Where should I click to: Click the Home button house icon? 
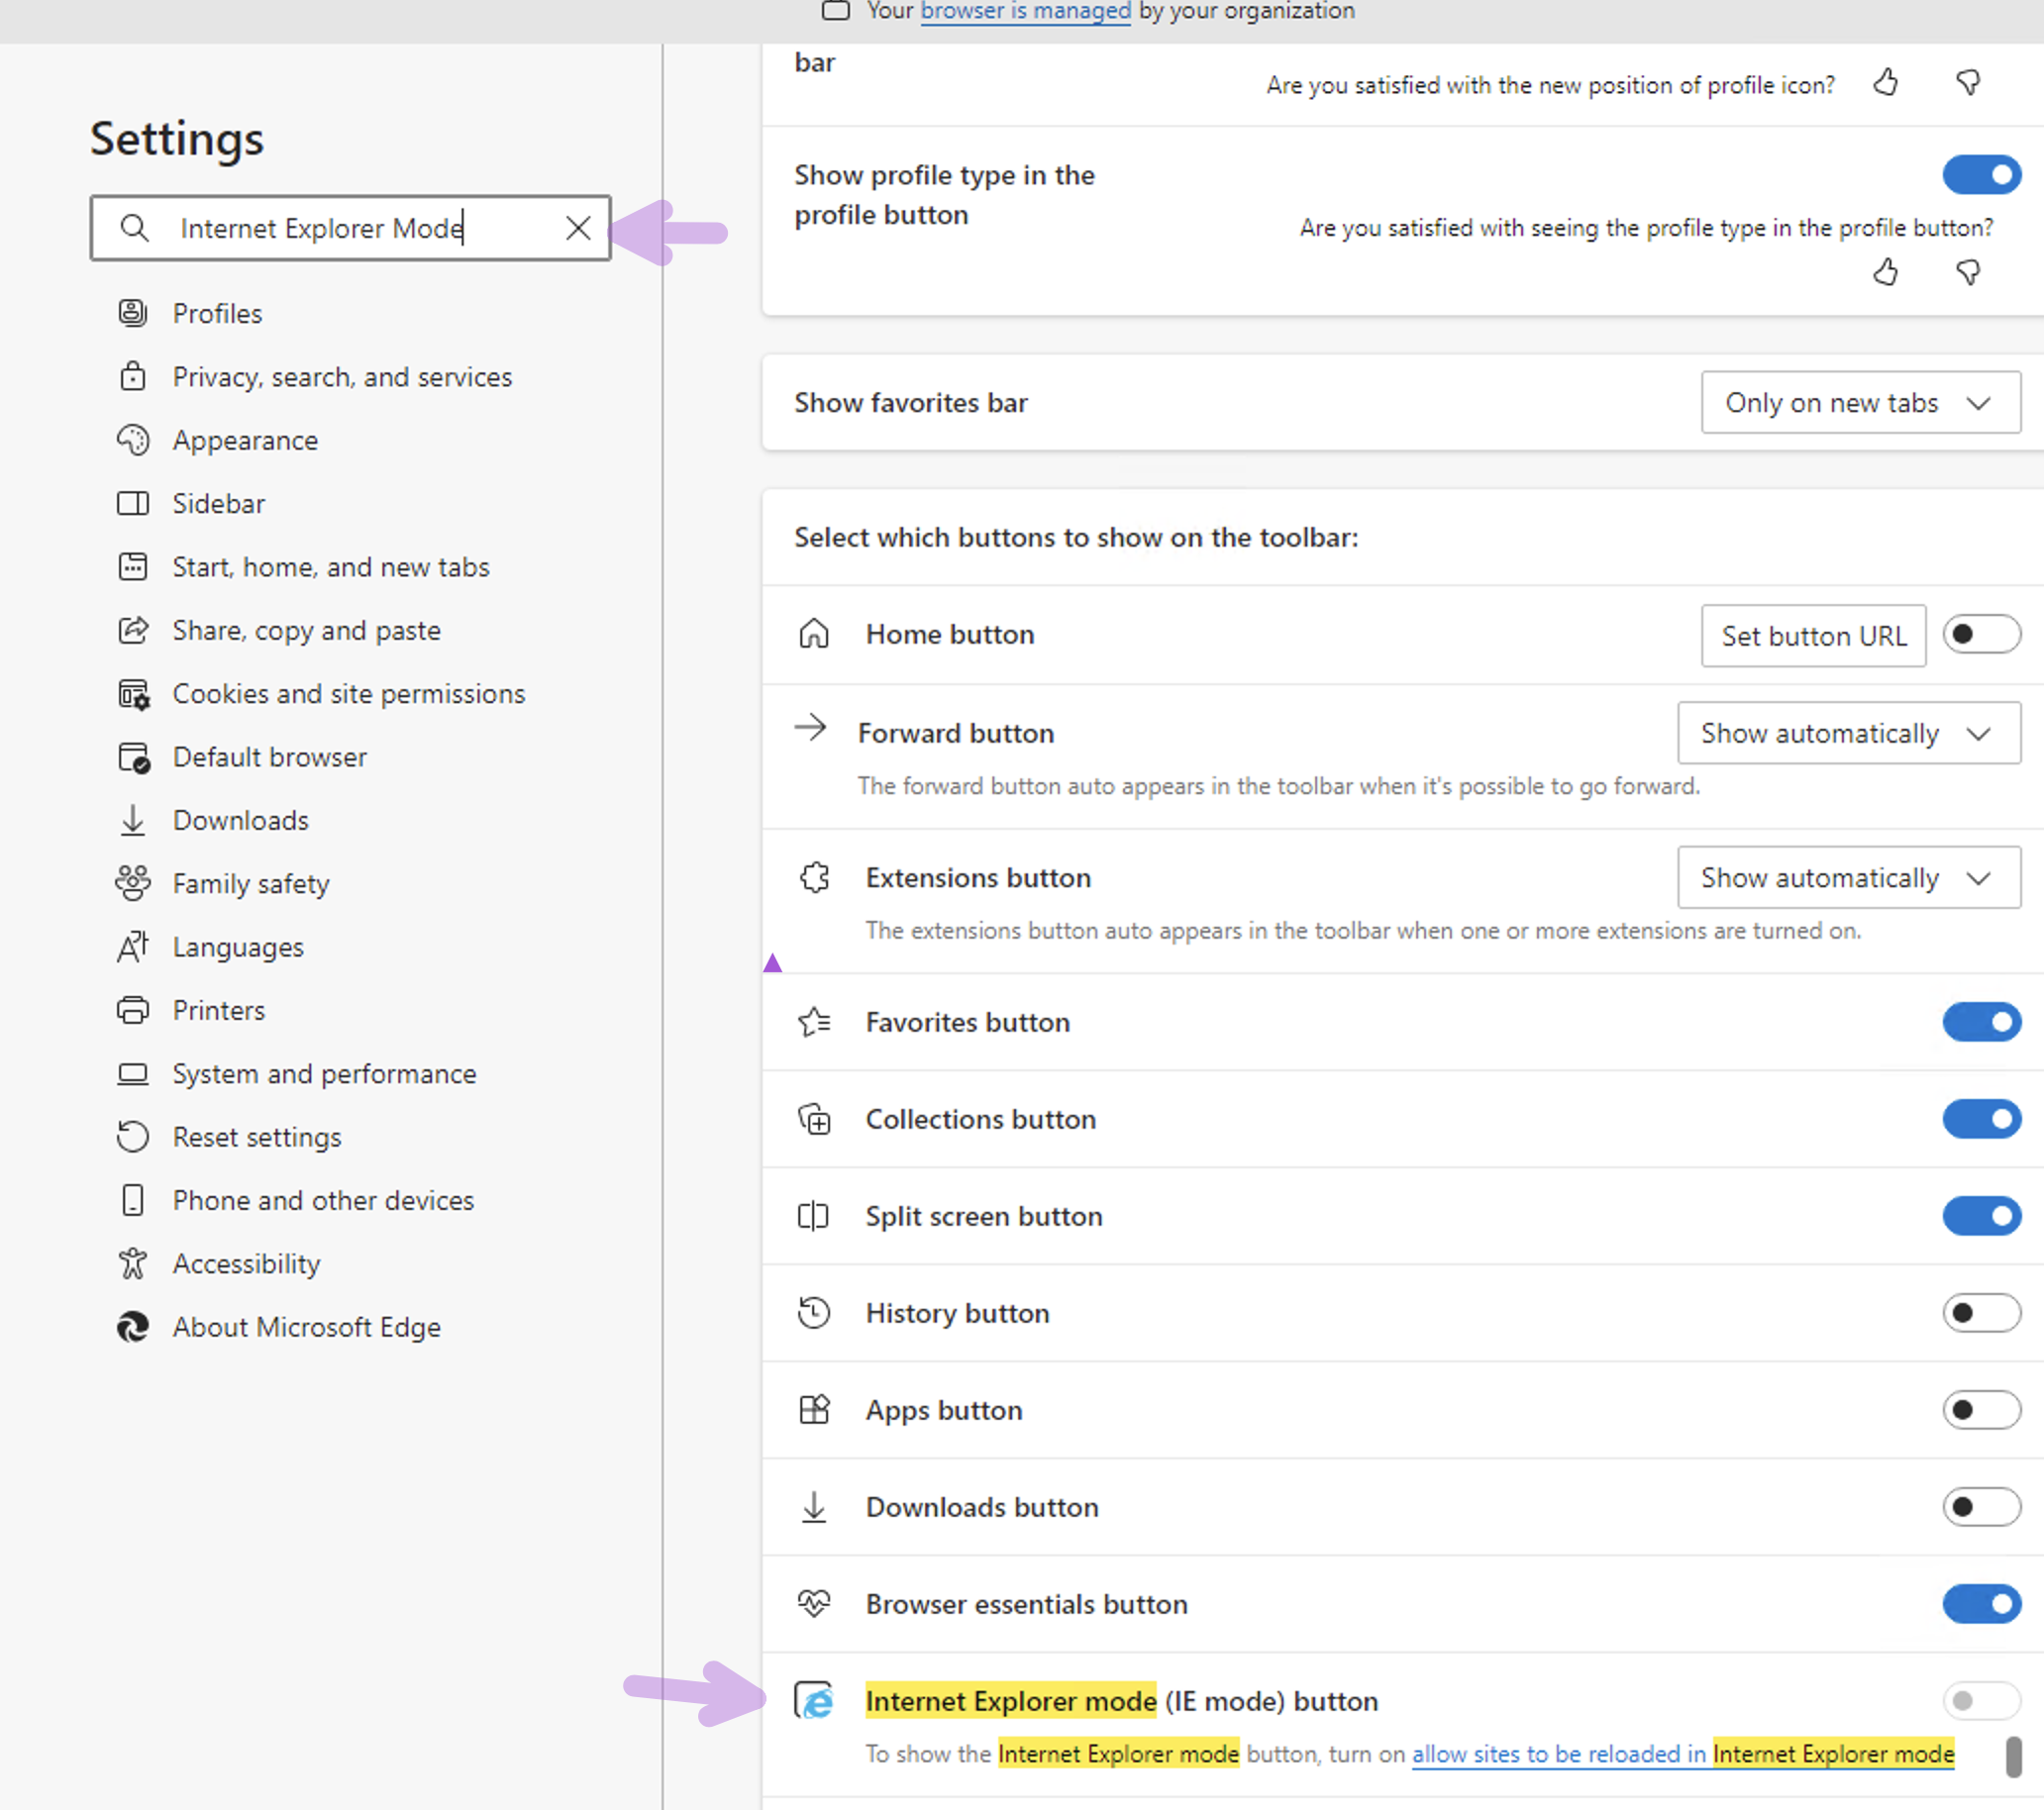814,634
